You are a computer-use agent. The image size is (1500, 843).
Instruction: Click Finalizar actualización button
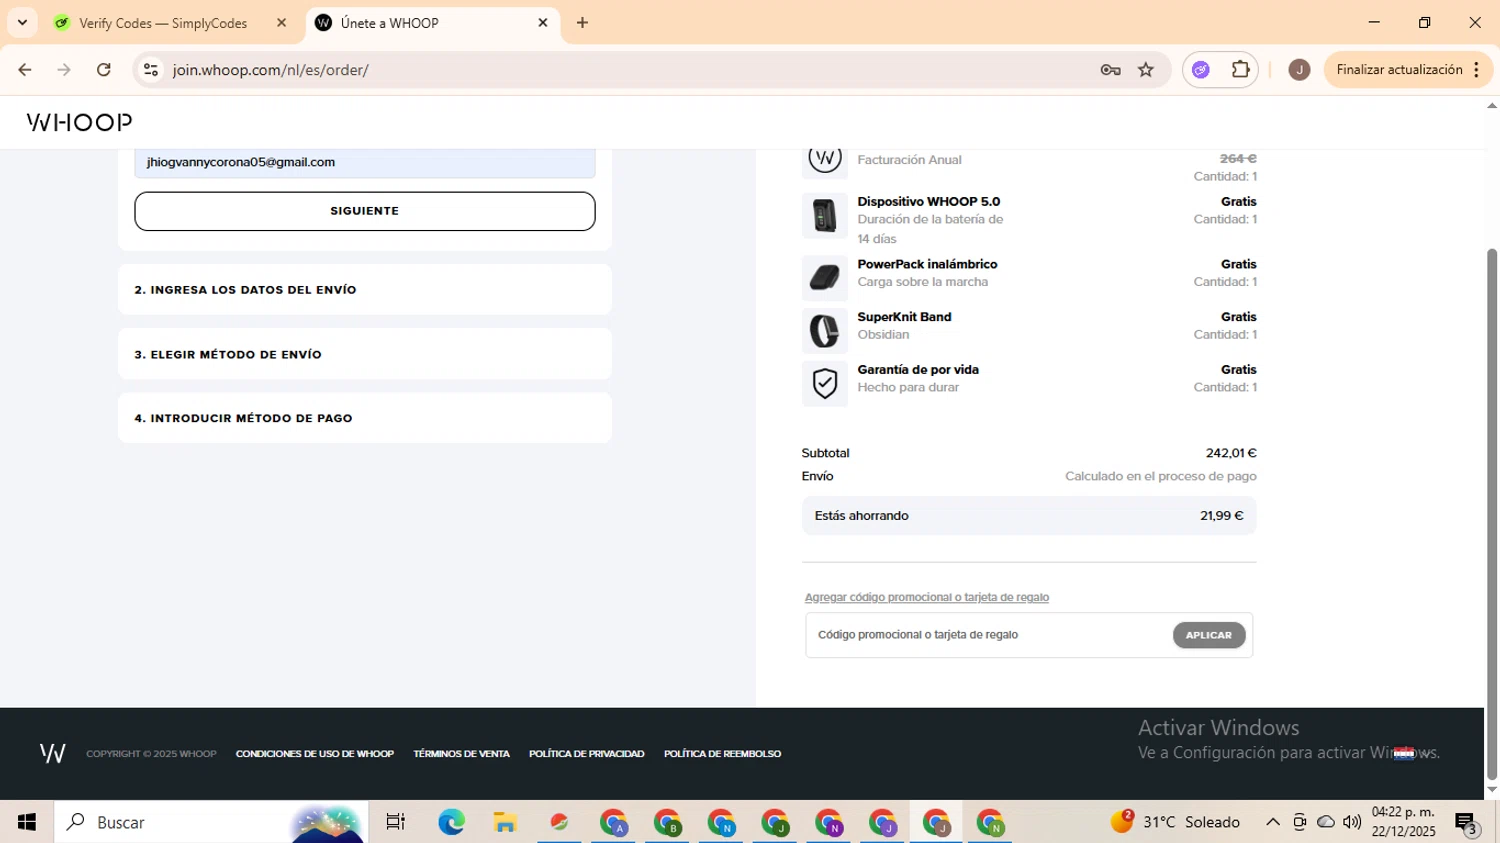[1399, 70]
